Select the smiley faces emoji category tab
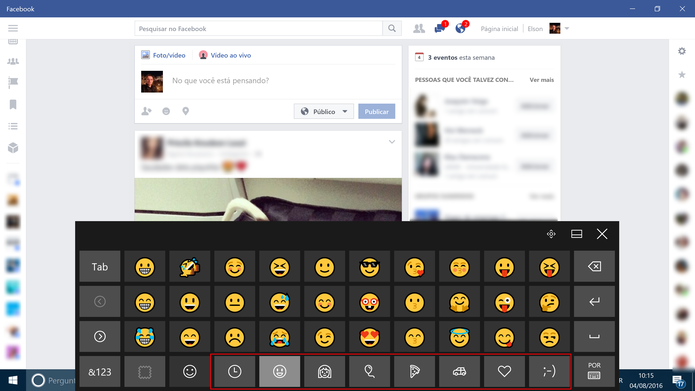Viewport: 695px width, 391px height. pos(280,371)
